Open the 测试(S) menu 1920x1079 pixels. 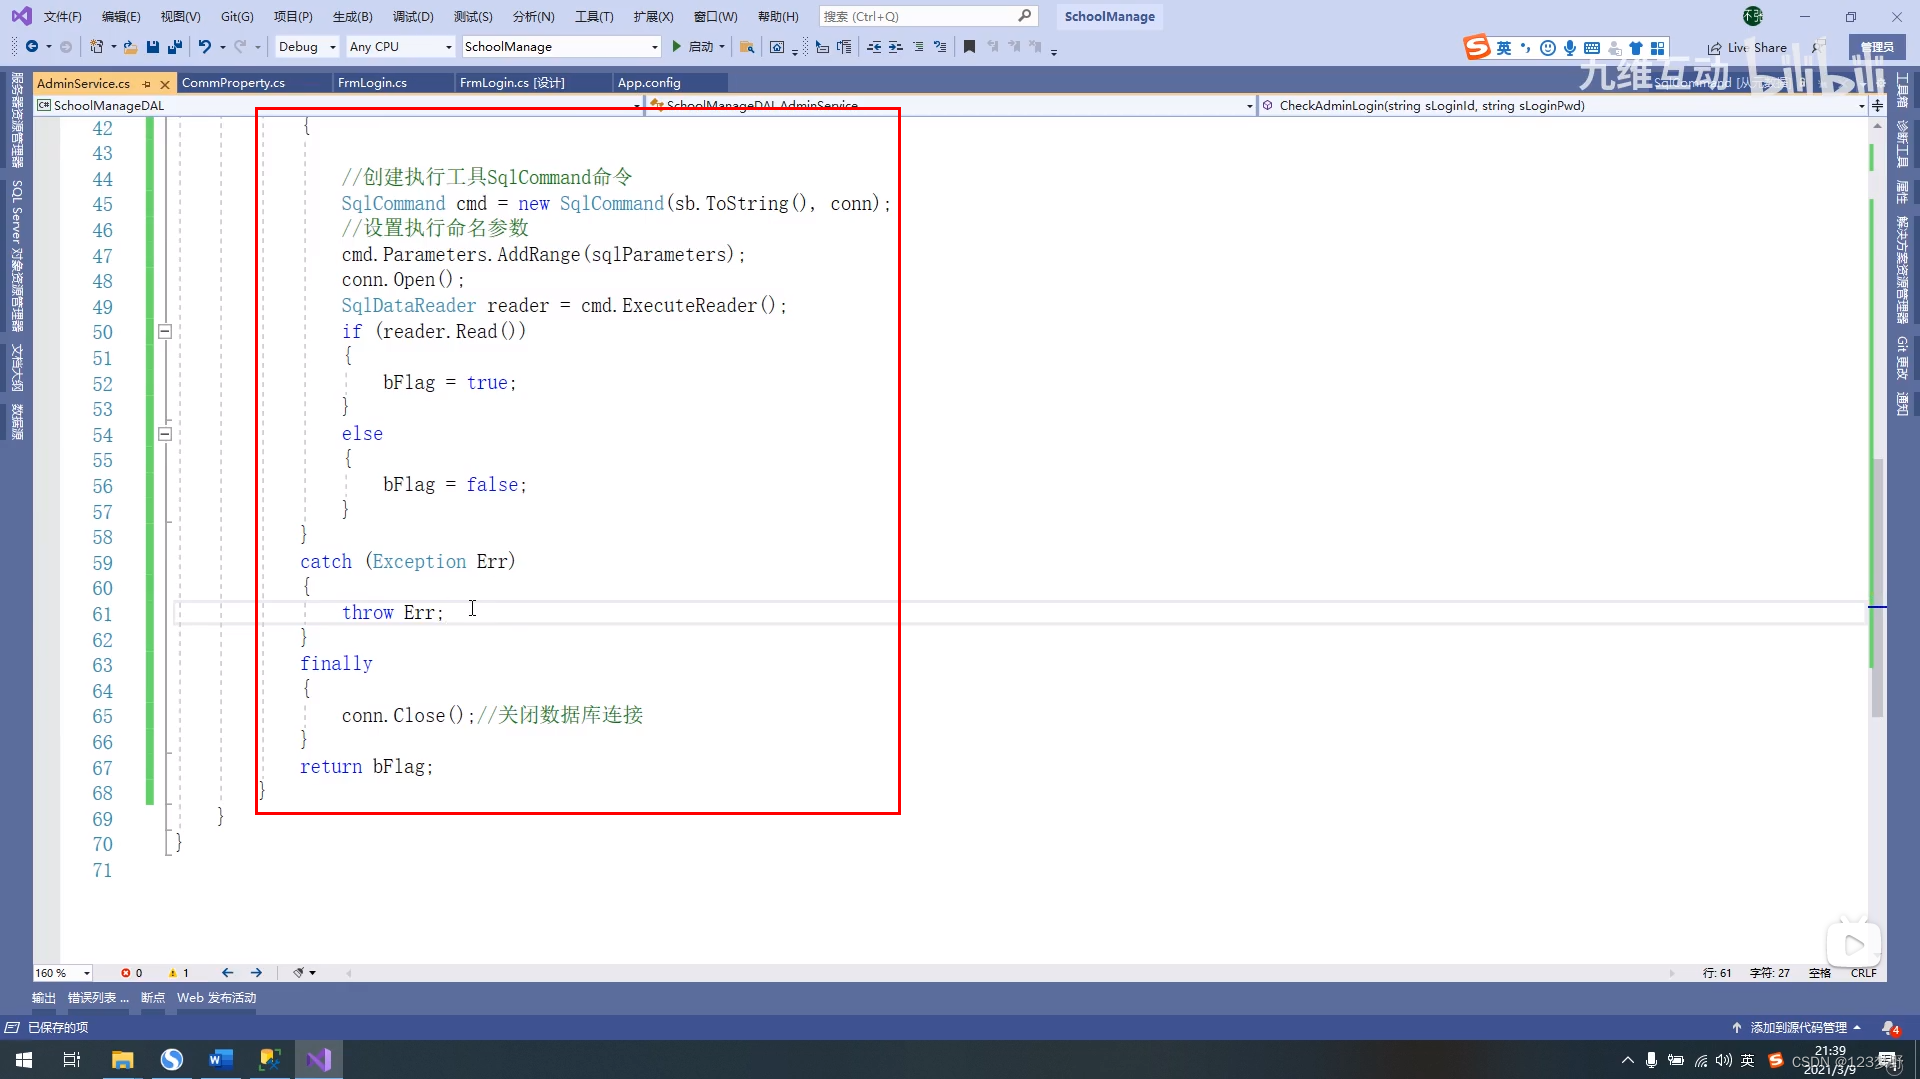coord(473,17)
